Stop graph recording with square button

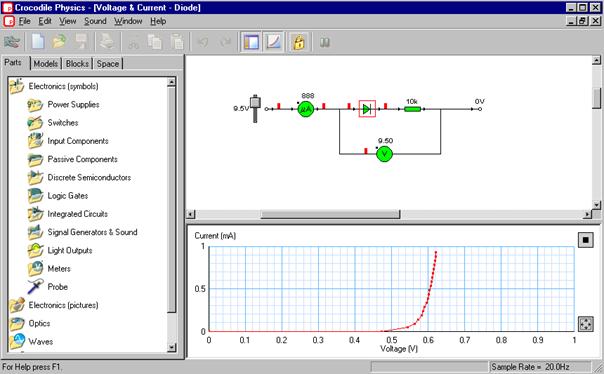coord(586,240)
